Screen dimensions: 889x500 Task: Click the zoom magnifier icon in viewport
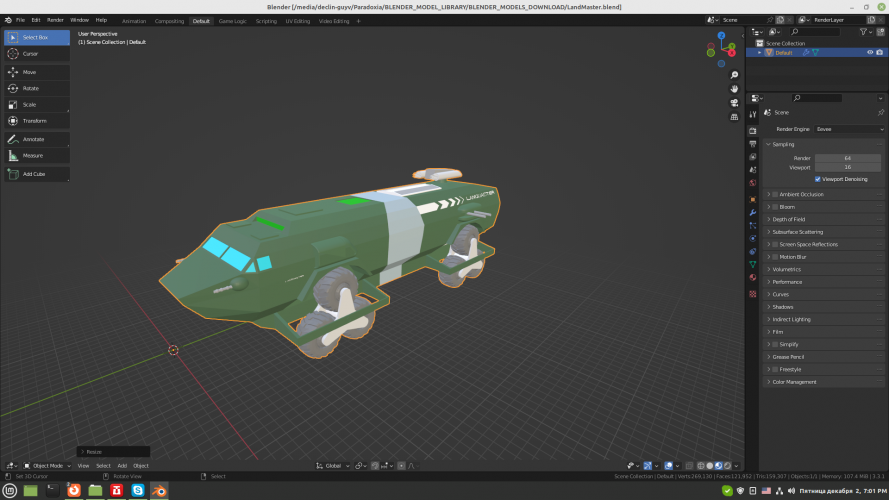(735, 73)
